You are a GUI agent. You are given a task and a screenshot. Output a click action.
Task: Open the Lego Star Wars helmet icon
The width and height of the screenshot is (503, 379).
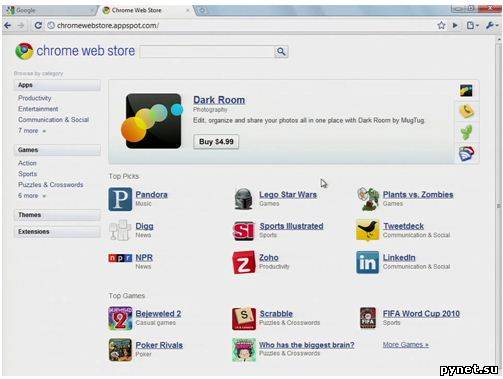pos(243,199)
